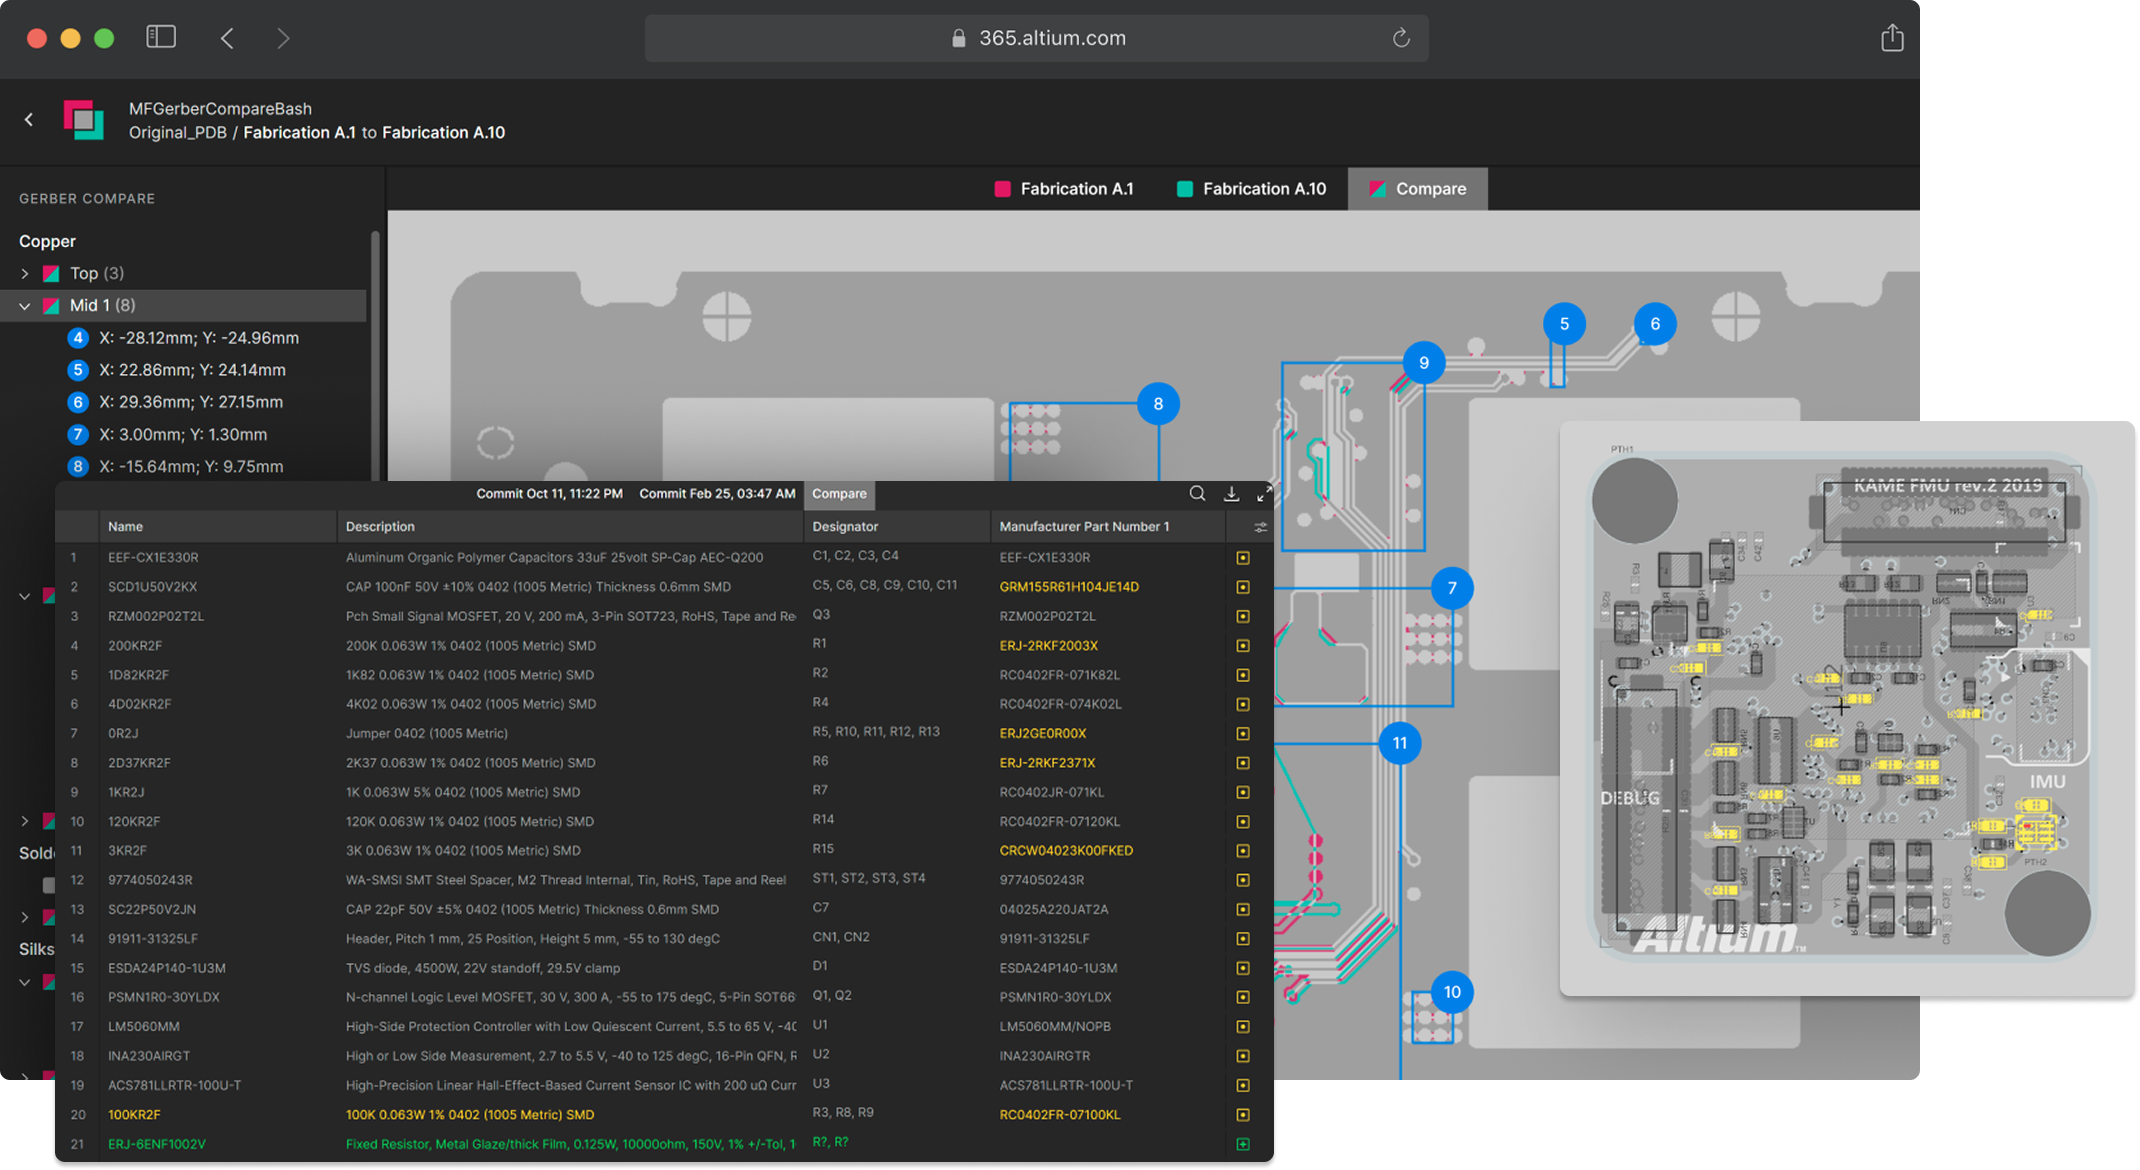Collapse the Mid 1 (8) layer
2140x1170 pixels.
point(25,306)
